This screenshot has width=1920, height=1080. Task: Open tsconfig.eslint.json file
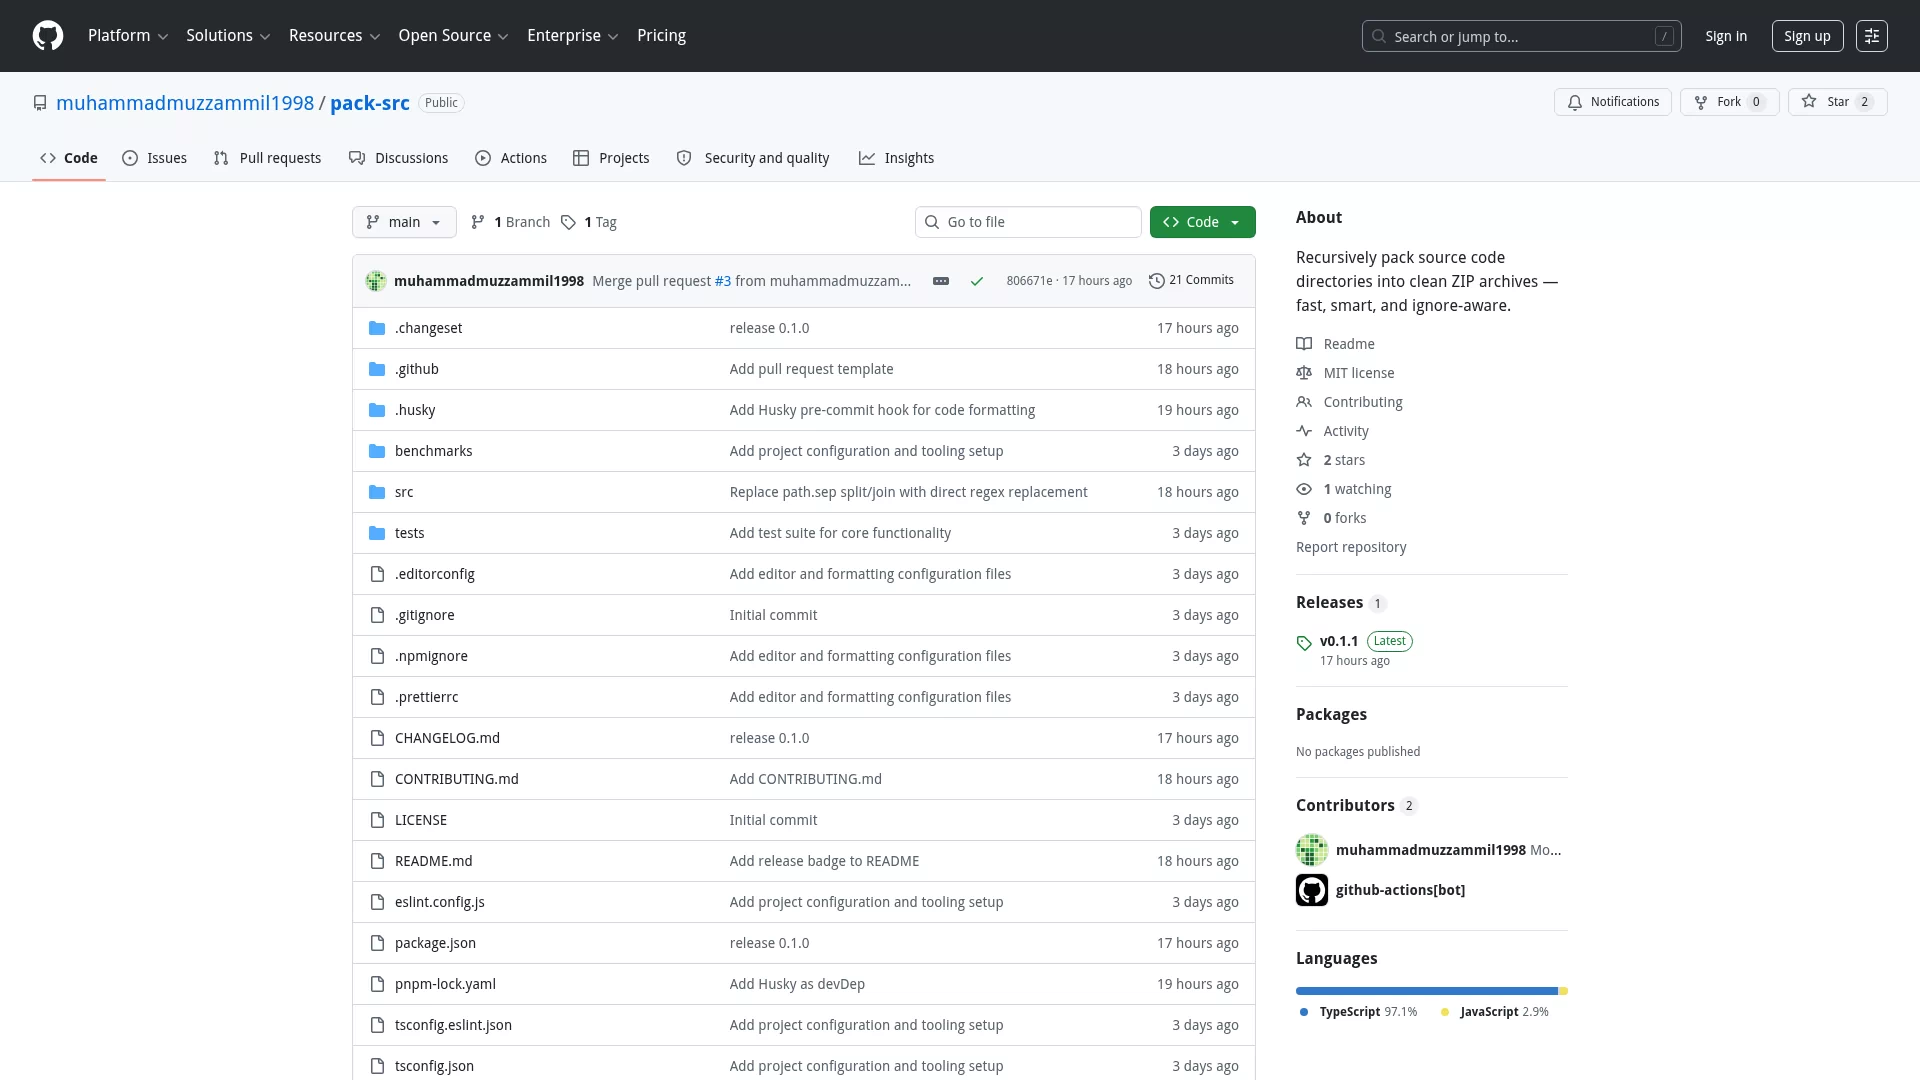pyautogui.click(x=453, y=1025)
